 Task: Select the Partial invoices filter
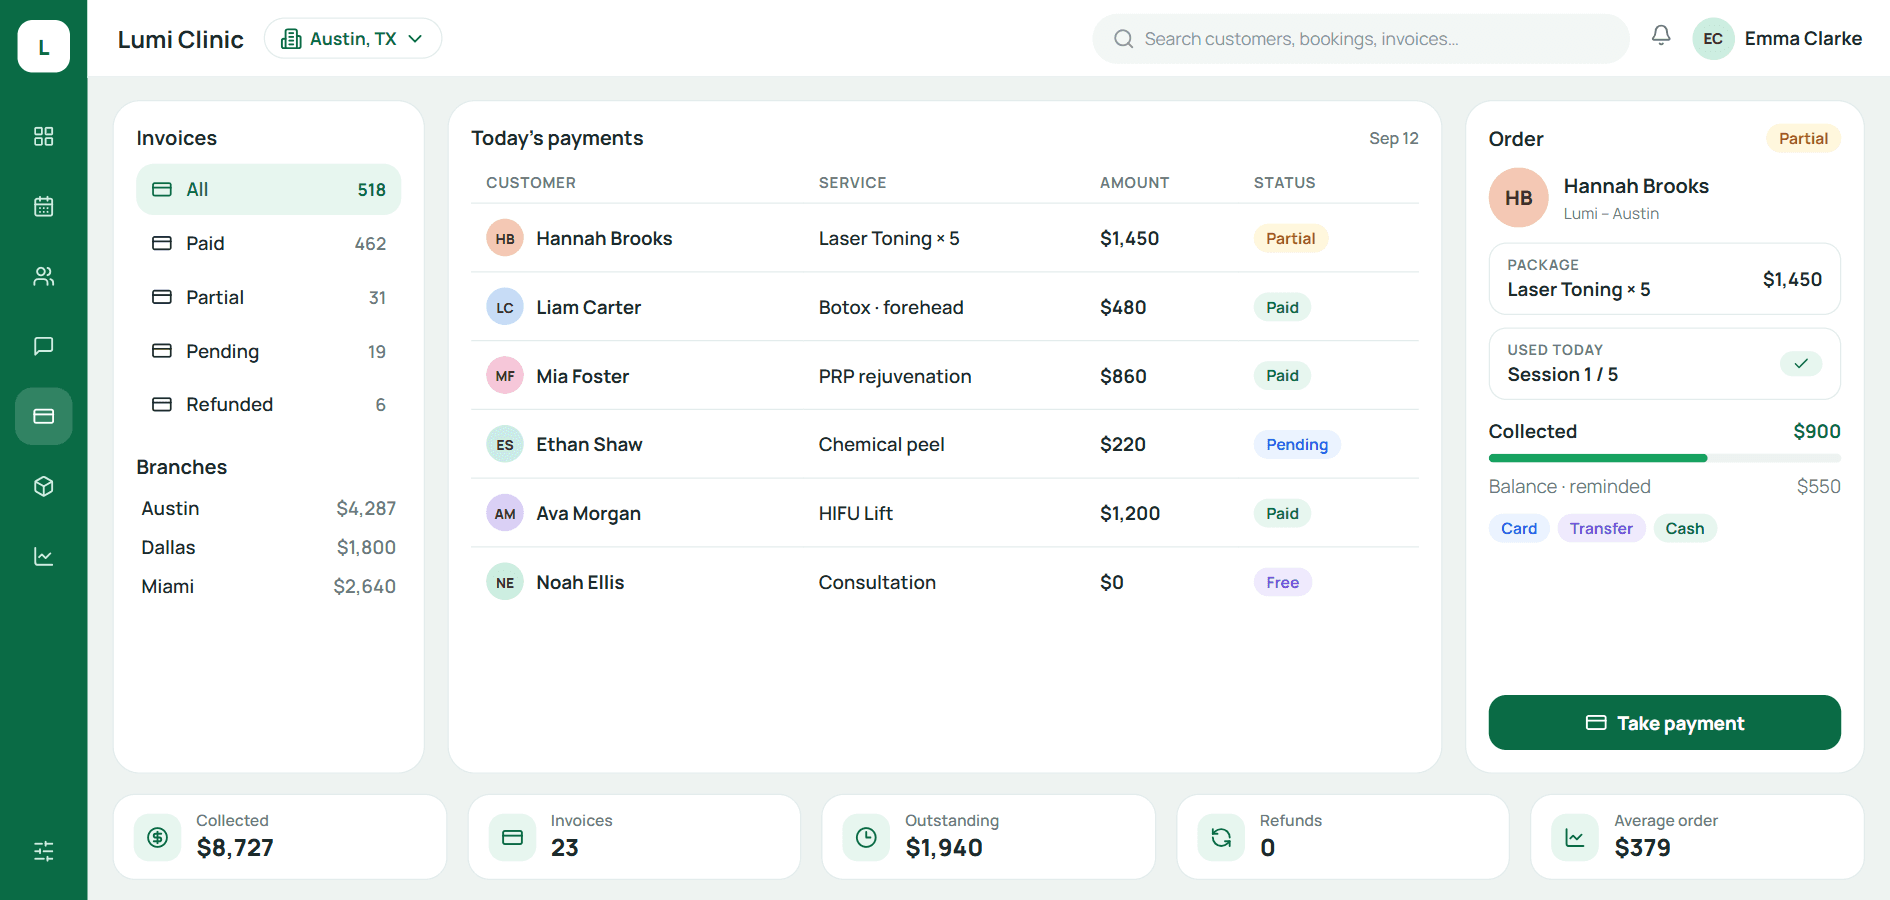(268, 297)
